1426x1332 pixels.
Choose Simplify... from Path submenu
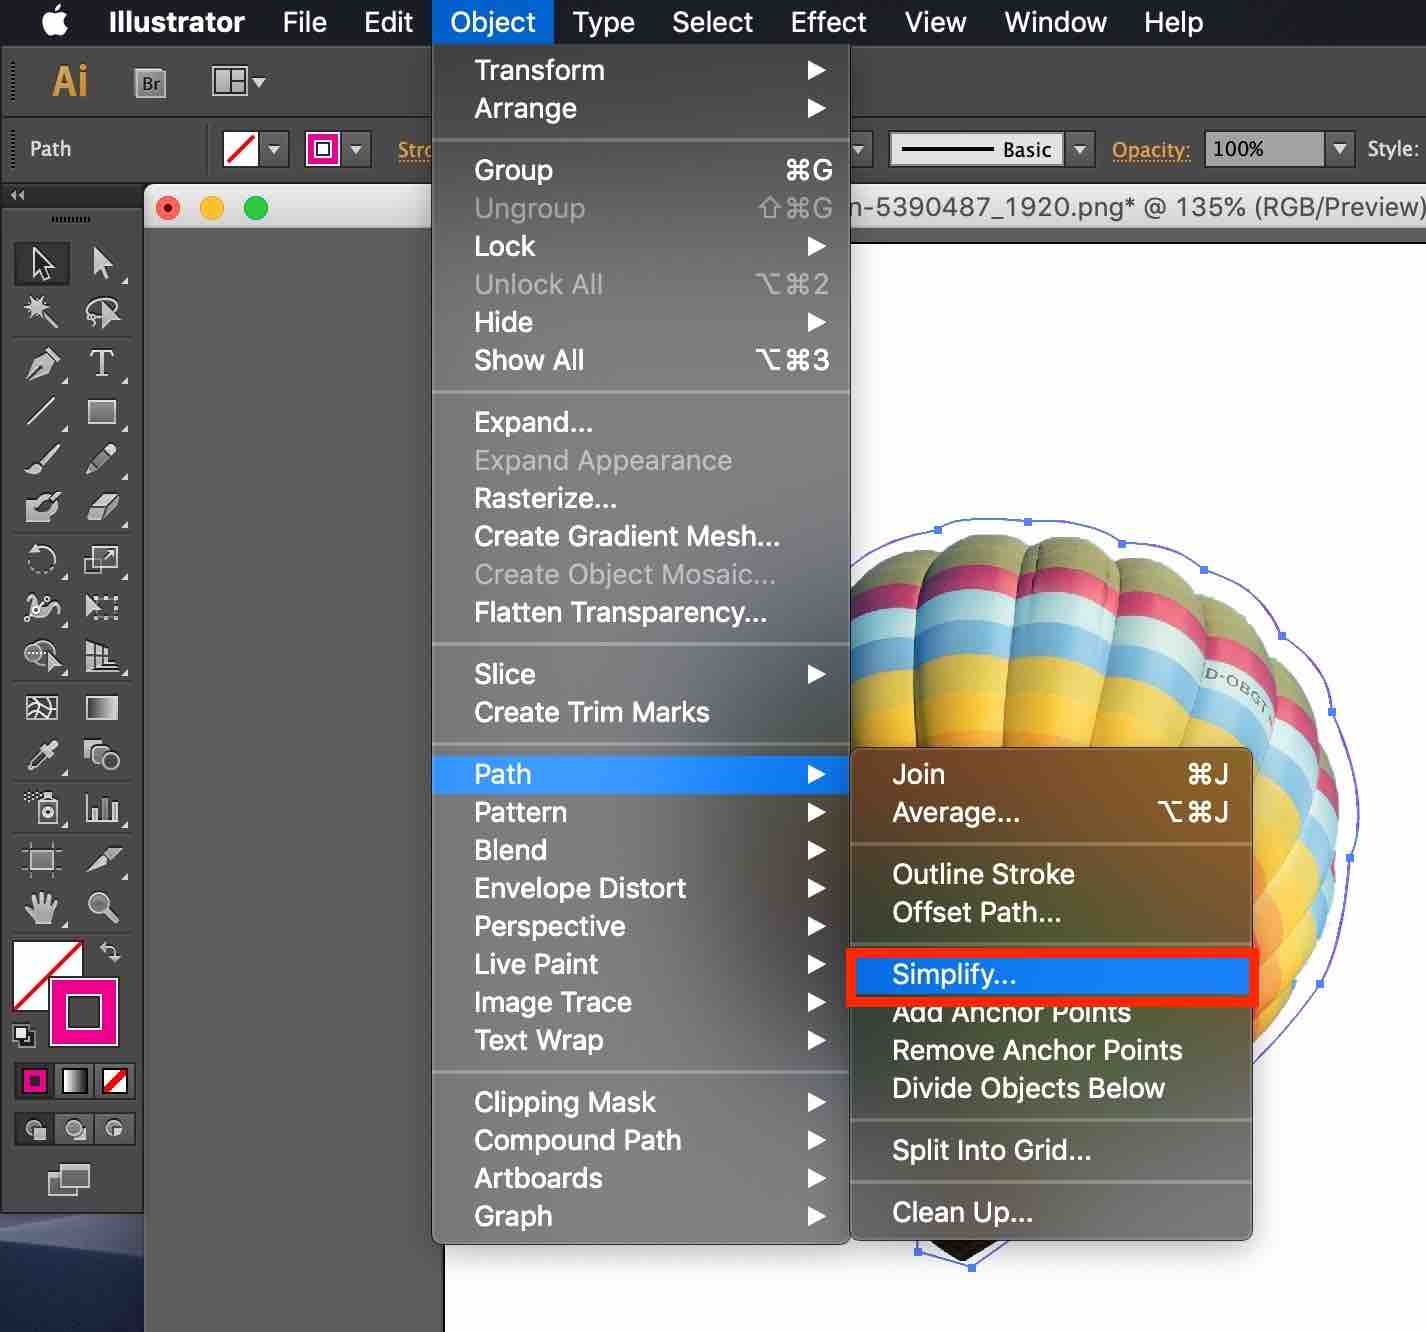(x=1051, y=974)
